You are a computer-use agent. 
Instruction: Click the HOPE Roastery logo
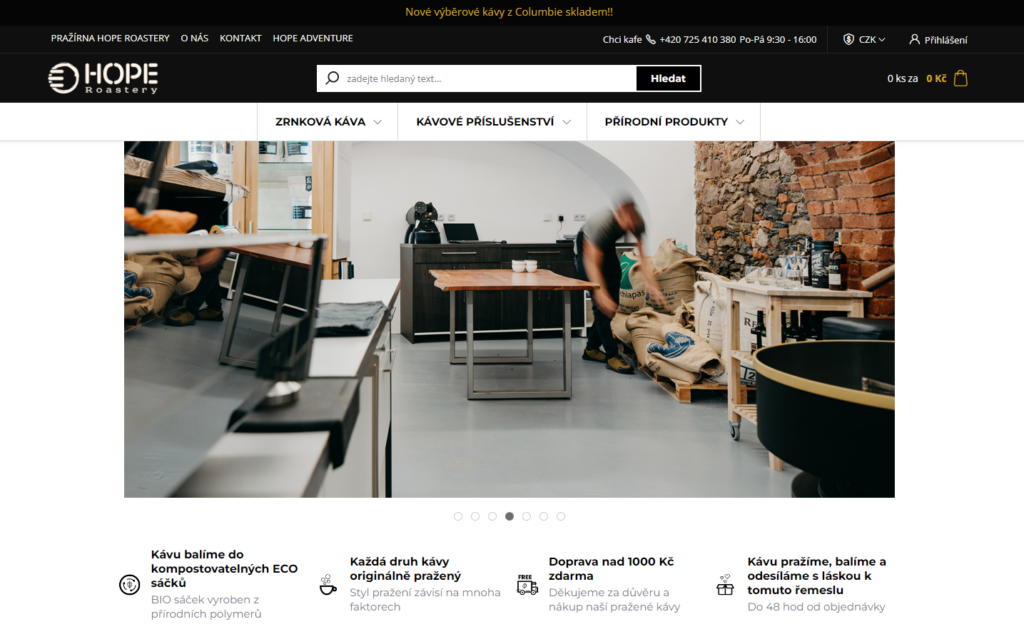tap(103, 78)
